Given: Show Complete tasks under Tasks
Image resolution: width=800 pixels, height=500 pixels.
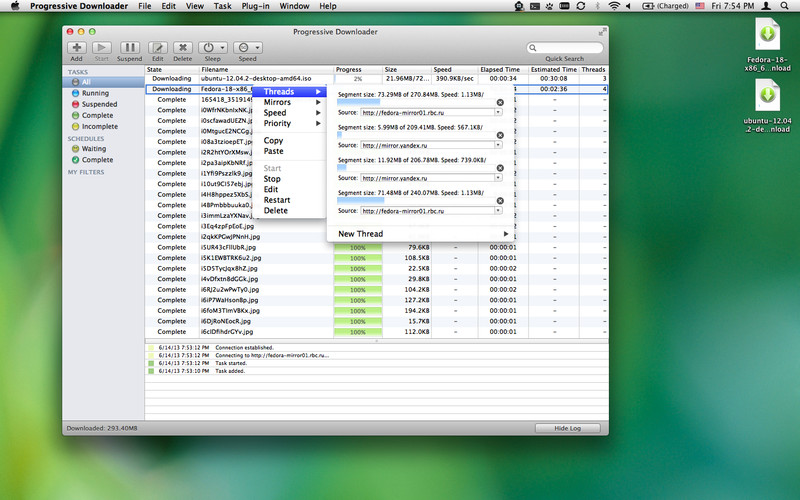Looking at the screenshot, I should click(97, 115).
